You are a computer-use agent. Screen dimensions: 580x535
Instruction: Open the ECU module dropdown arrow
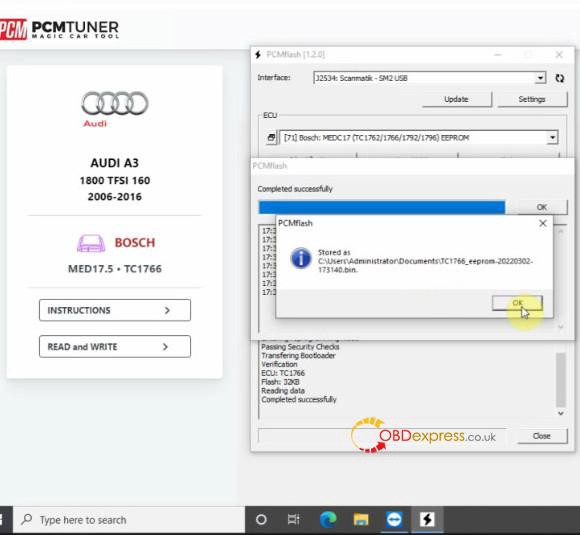click(552, 138)
